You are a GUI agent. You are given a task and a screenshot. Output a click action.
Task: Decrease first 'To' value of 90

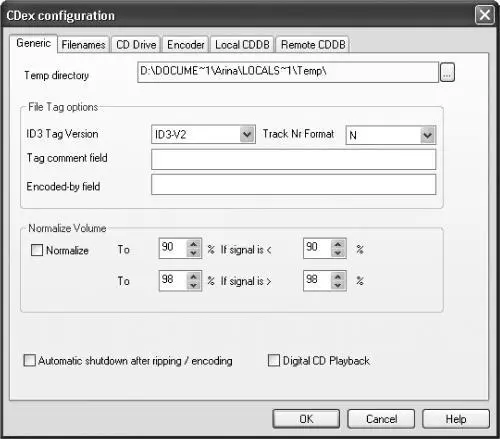tap(193, 253)
